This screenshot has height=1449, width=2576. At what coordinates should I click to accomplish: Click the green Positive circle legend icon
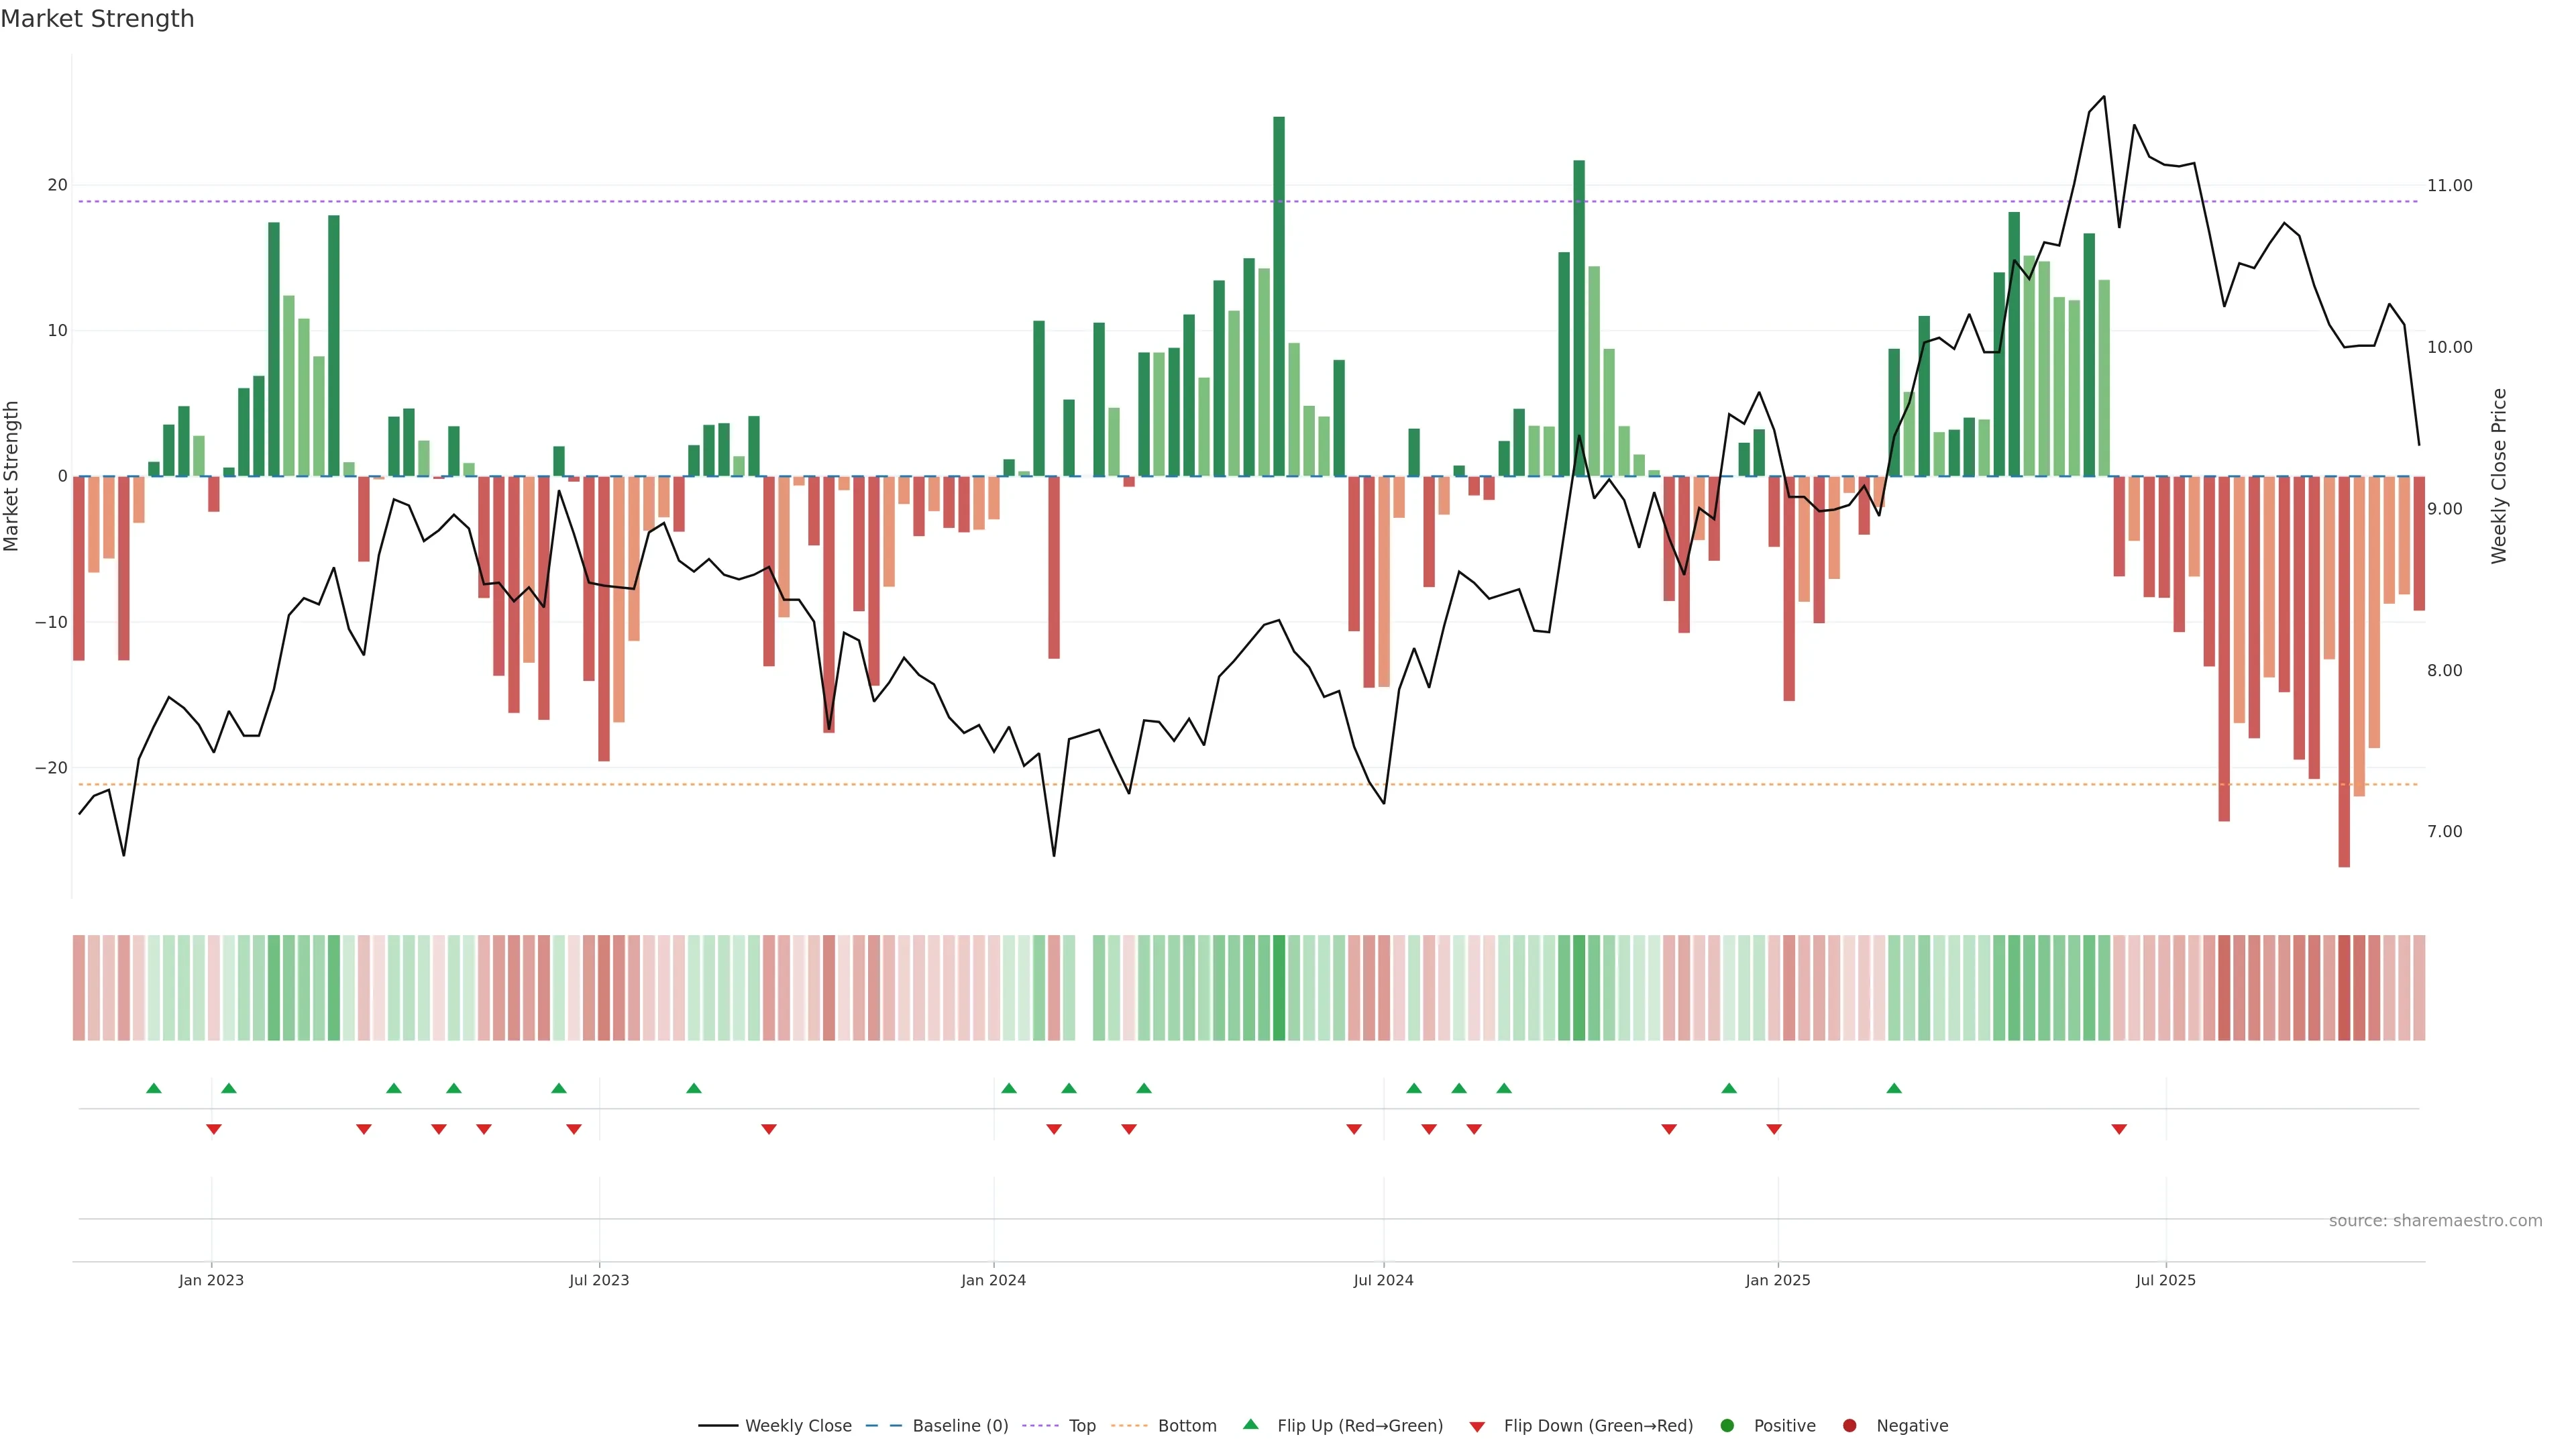click(1727, 1425)
